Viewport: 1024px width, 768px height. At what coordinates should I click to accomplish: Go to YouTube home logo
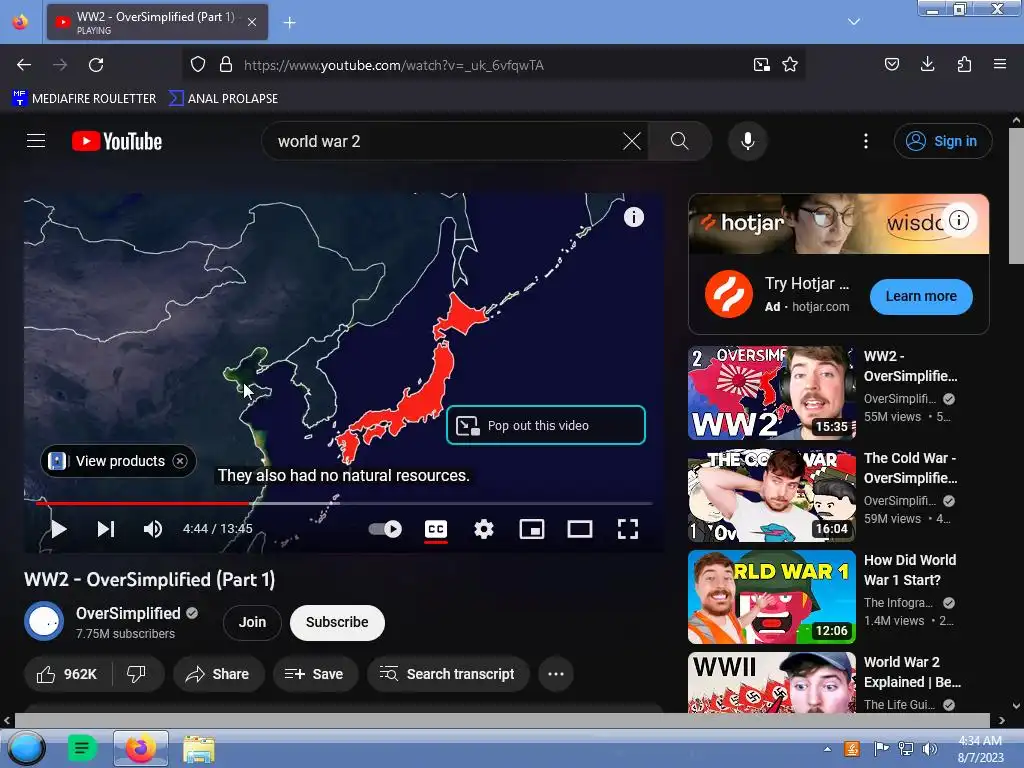117,141
